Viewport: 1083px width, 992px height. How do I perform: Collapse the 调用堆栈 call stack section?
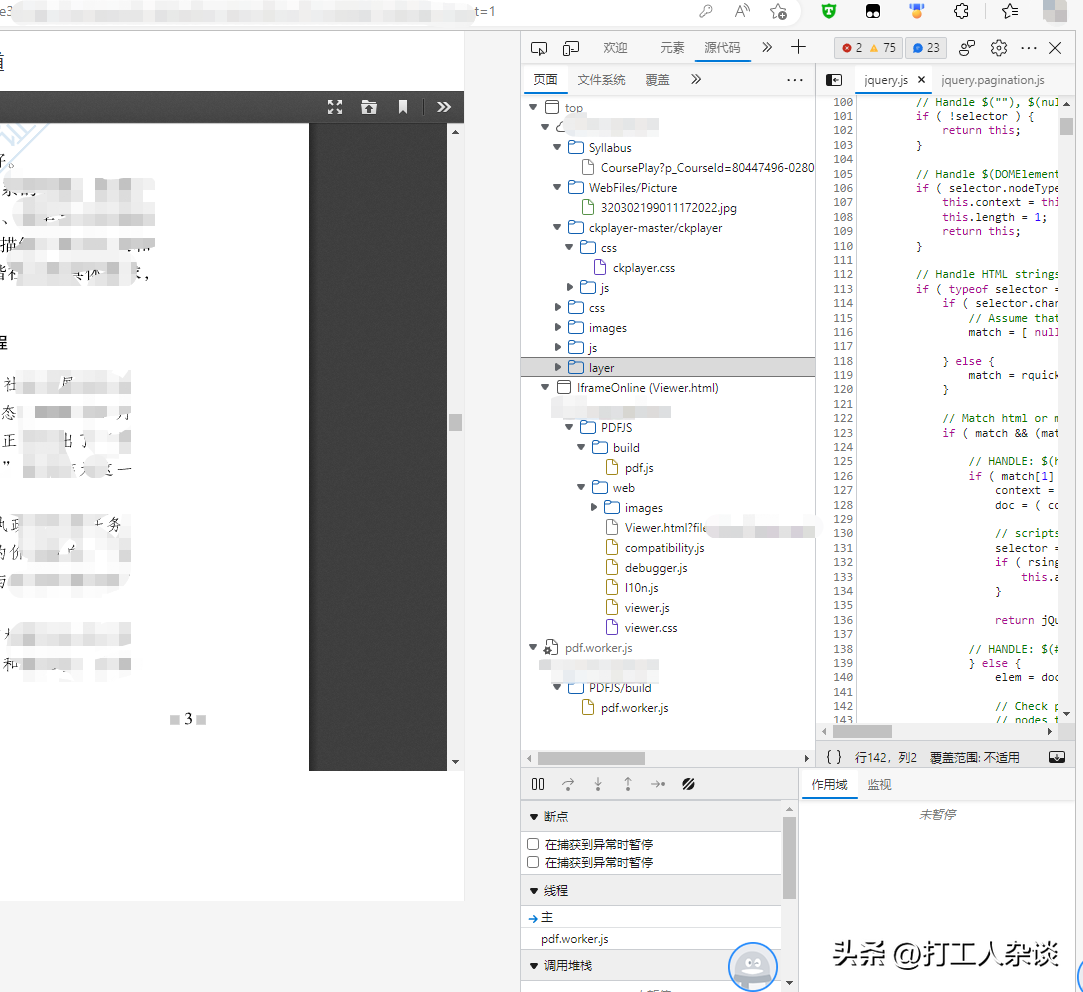533,966
